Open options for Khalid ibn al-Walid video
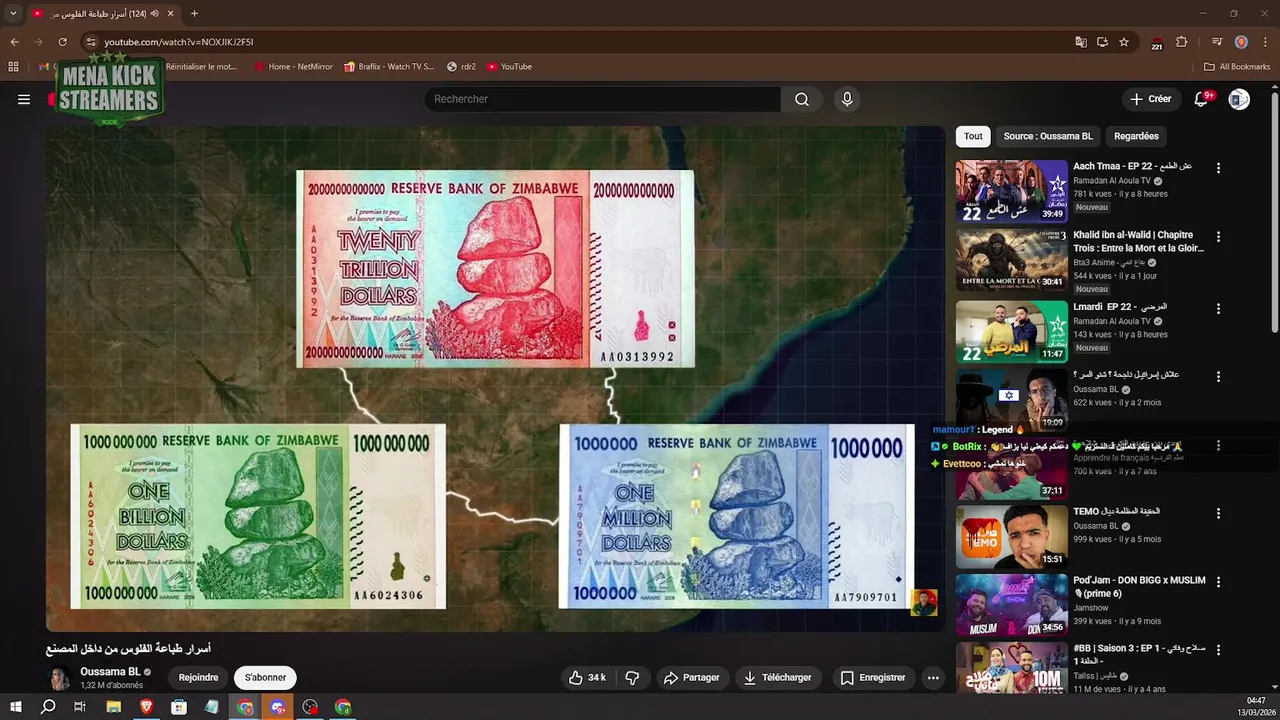Screen dimensions: 1280x720 point(1218,237)
